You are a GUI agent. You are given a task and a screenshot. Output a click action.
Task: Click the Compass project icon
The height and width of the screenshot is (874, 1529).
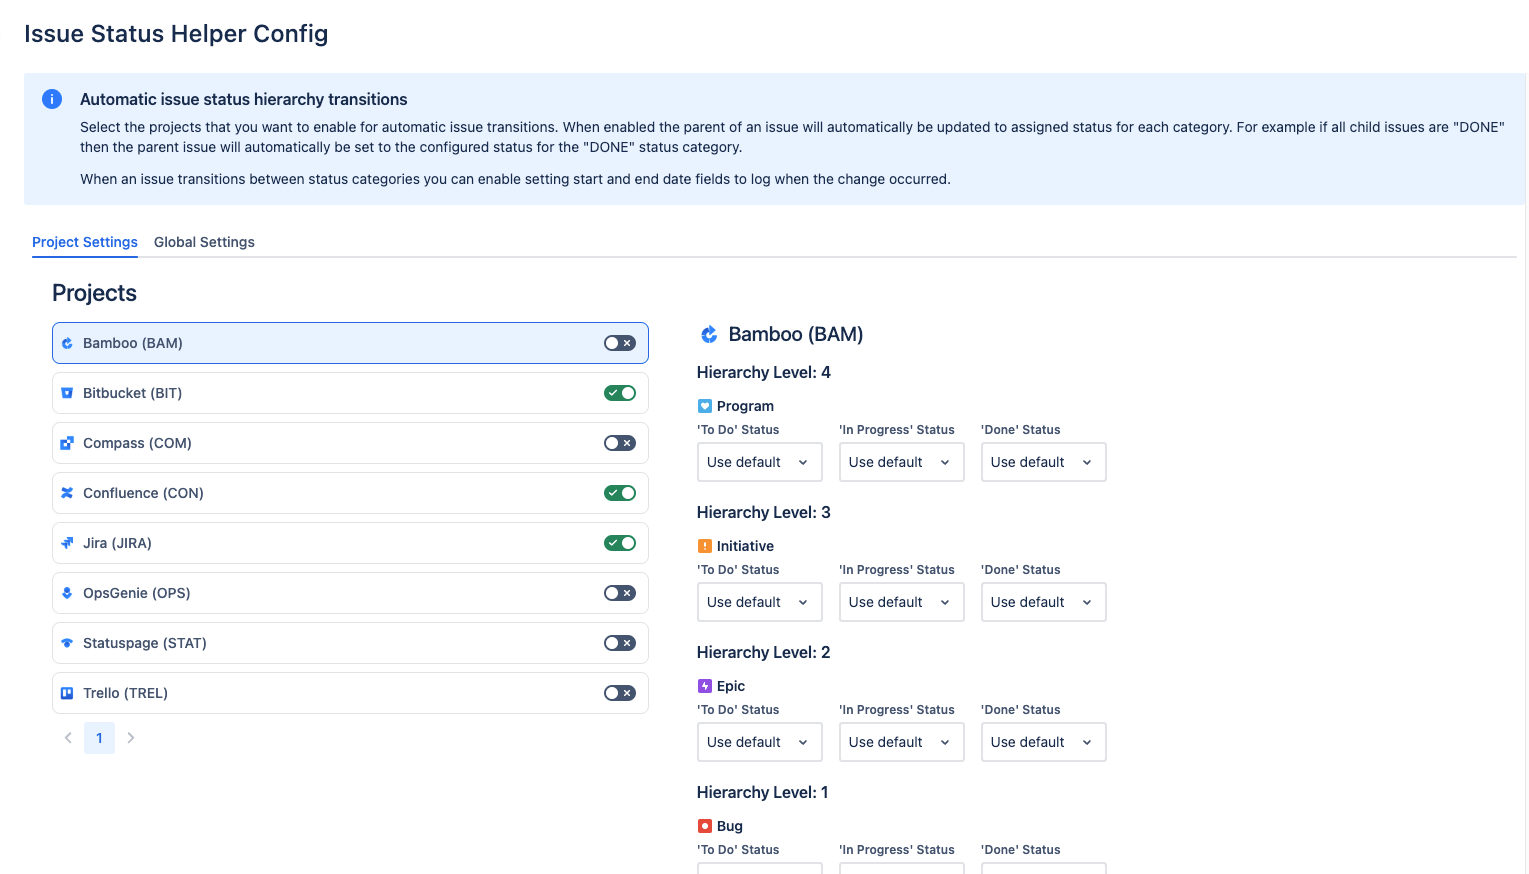click(67, 443)
